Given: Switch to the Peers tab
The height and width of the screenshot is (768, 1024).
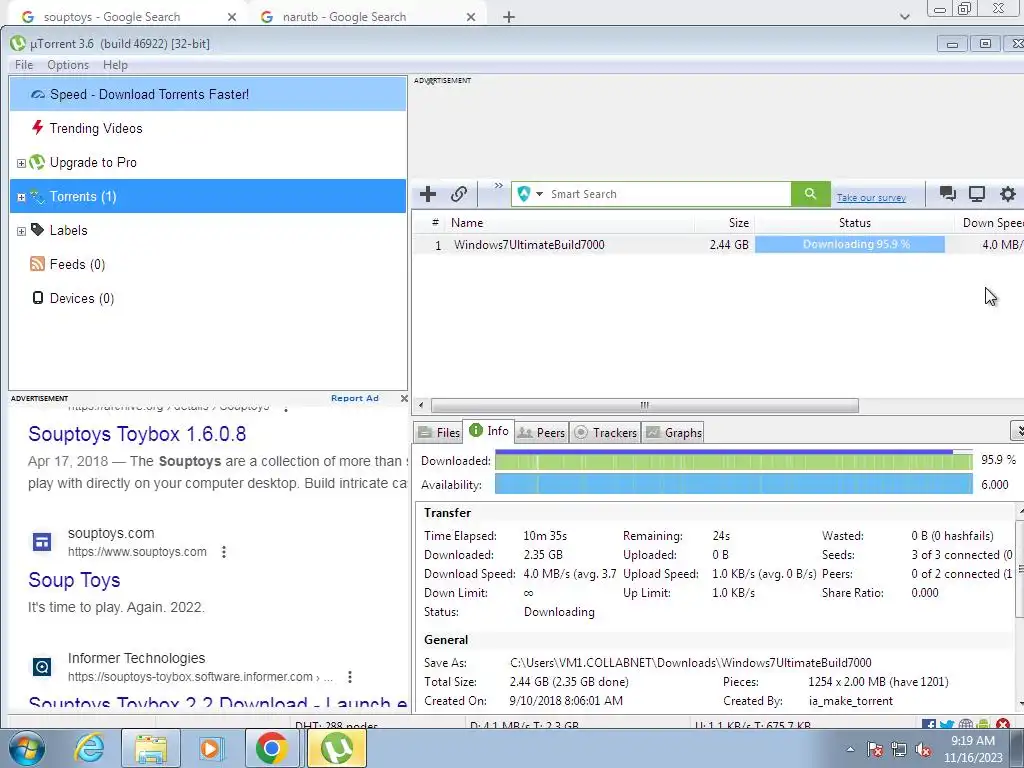Looking at the screenshot, I should [541, 432].
